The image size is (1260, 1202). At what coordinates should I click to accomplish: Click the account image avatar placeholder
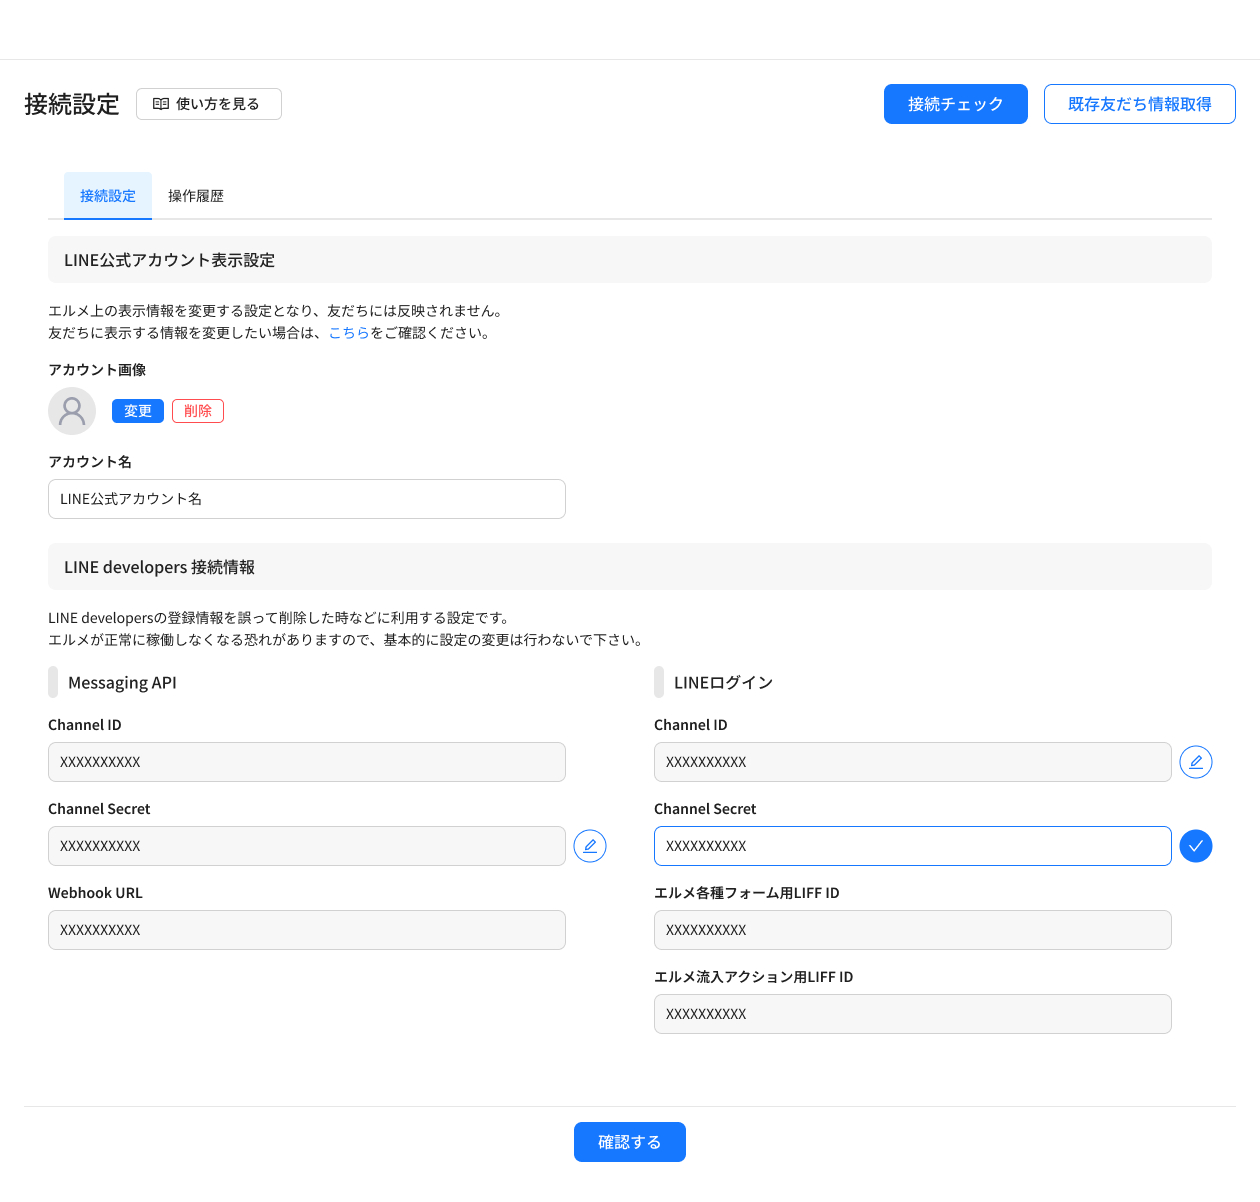click(72, 411)
